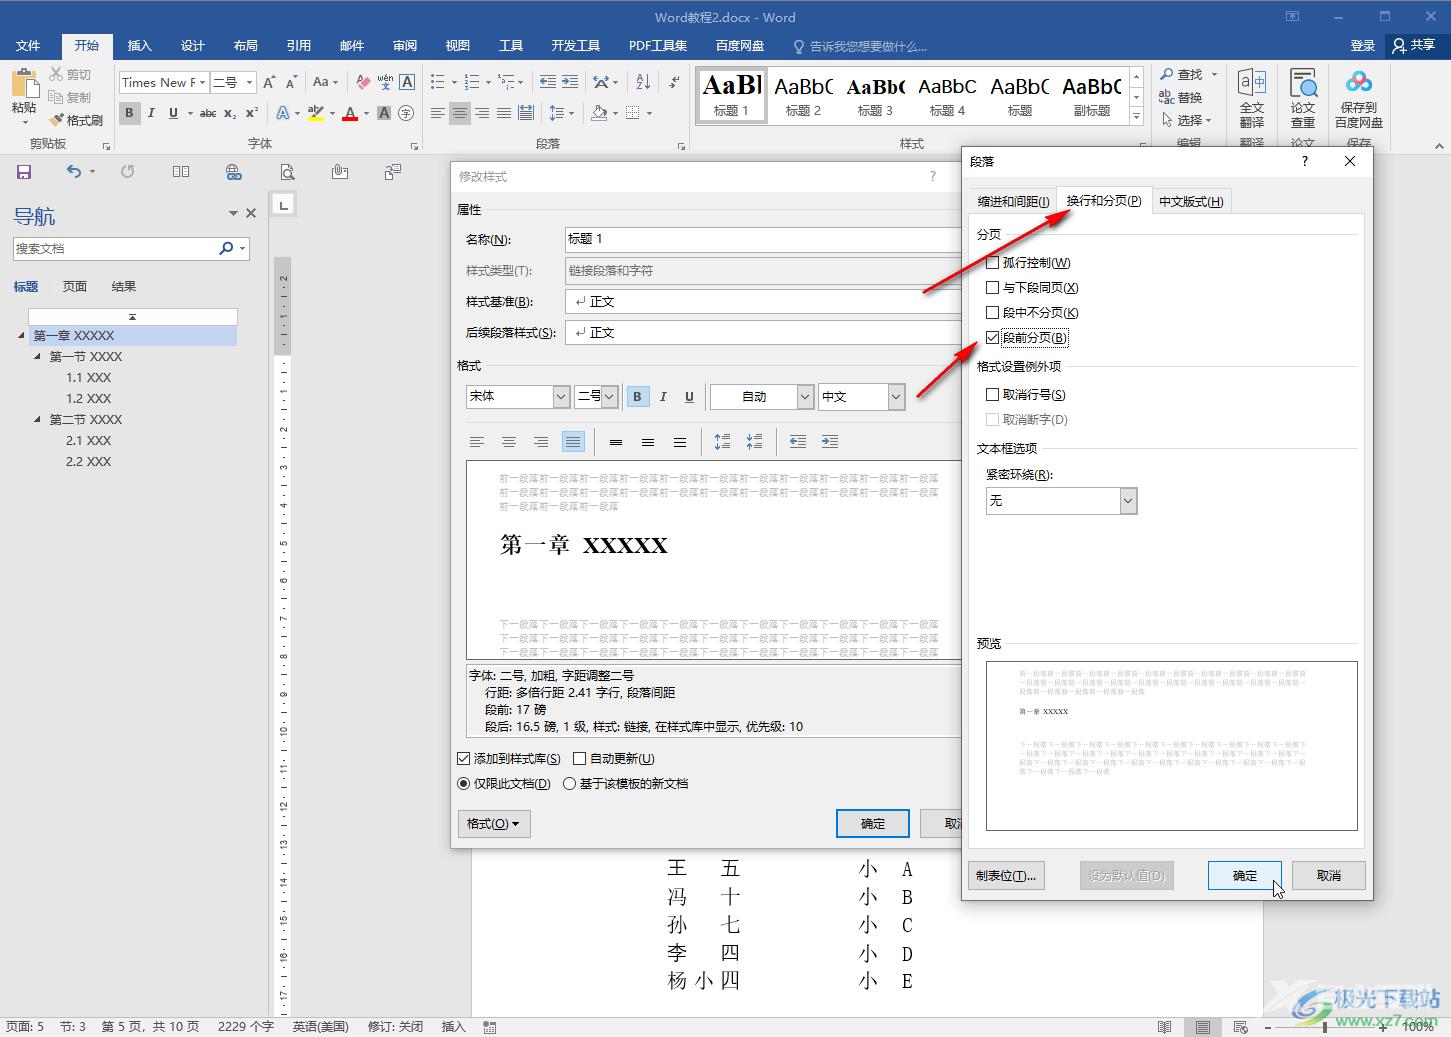Click Share button at top right
Viewport: 1451px width, 1037px height.
tap(1414, 45)
